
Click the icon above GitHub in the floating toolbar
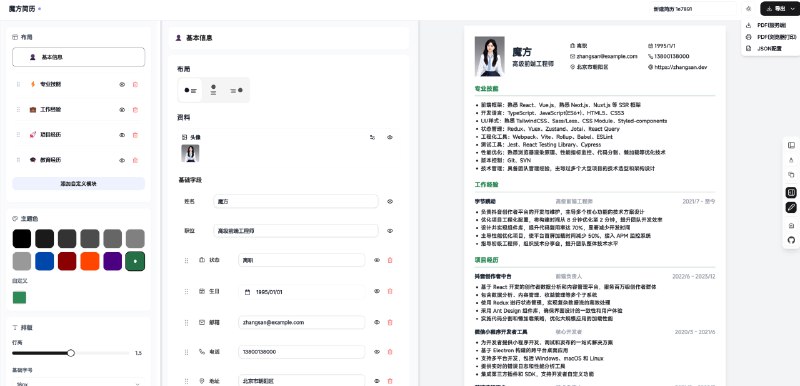click(791, 225)
